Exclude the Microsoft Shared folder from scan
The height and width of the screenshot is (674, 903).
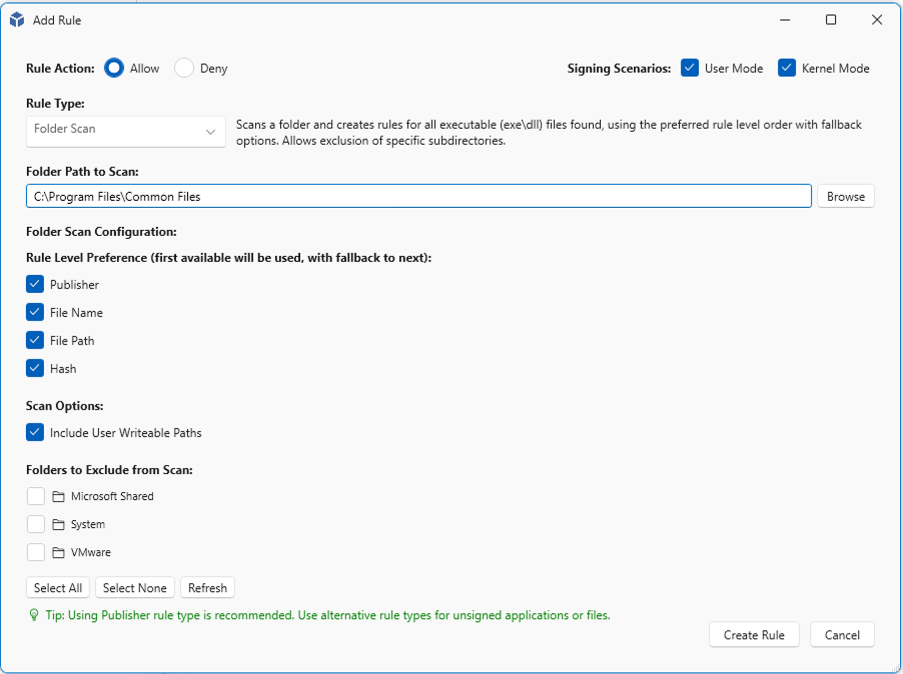36,497
